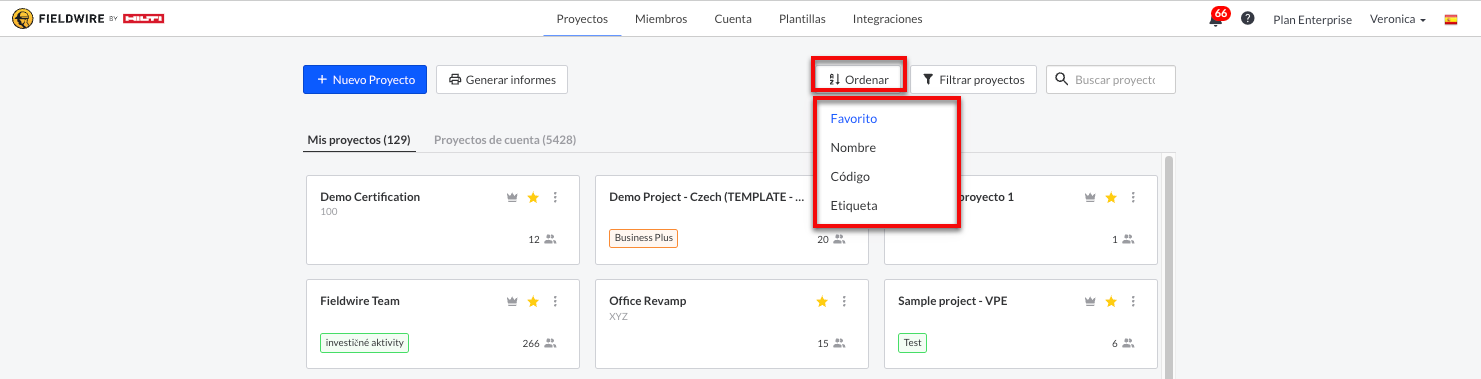This screenshot has height=379, width=1481.
Task: Open three-dot menu on Demo Certification card
Action: (x=556, y=197)
